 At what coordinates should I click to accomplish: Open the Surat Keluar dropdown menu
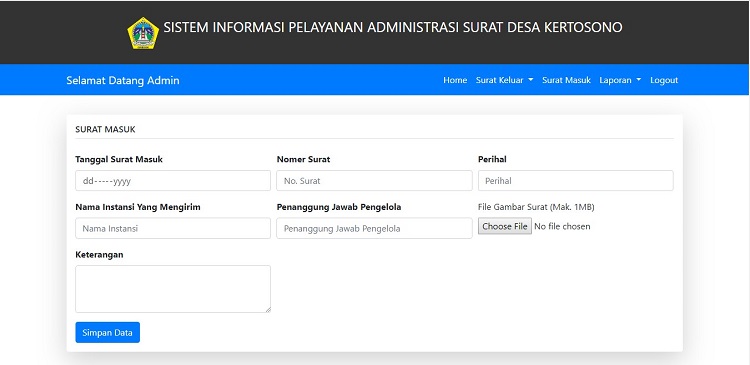tap(504, 80)
